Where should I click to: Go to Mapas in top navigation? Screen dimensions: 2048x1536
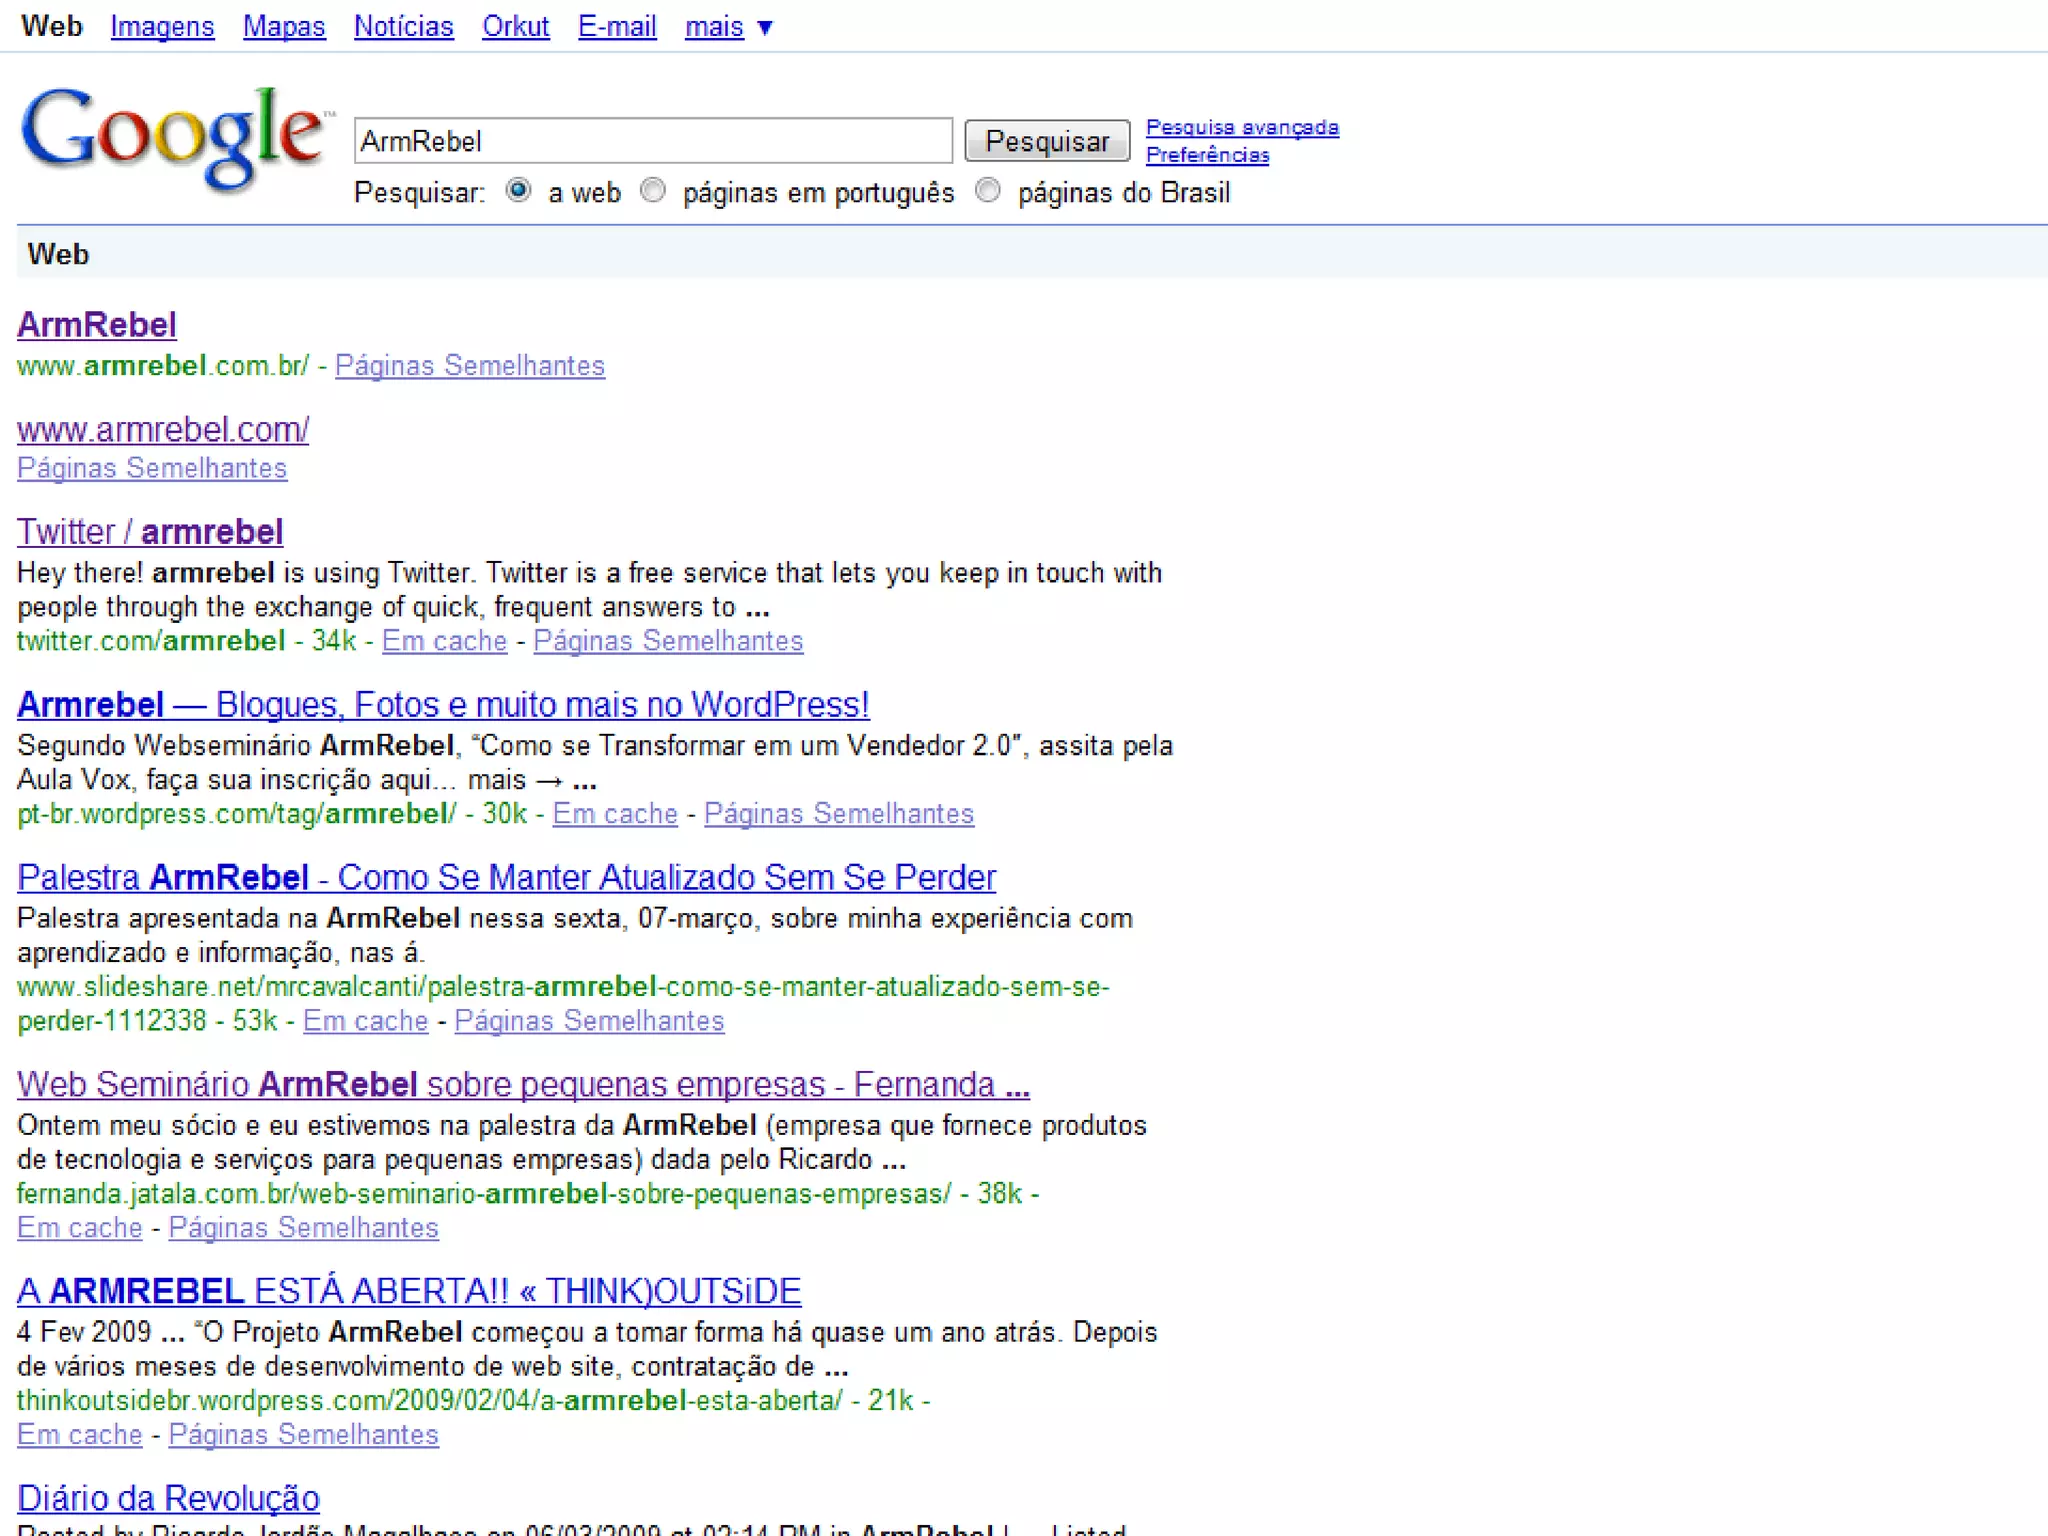pyautogui.click(x=284, y=27)
